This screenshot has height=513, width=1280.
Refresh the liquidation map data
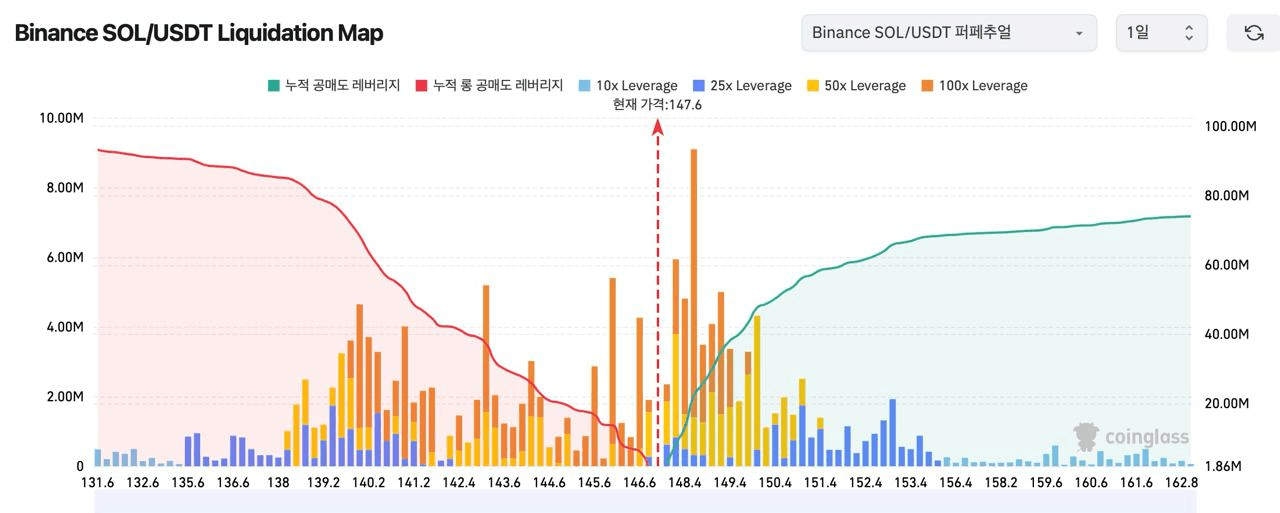(1253, 33)
